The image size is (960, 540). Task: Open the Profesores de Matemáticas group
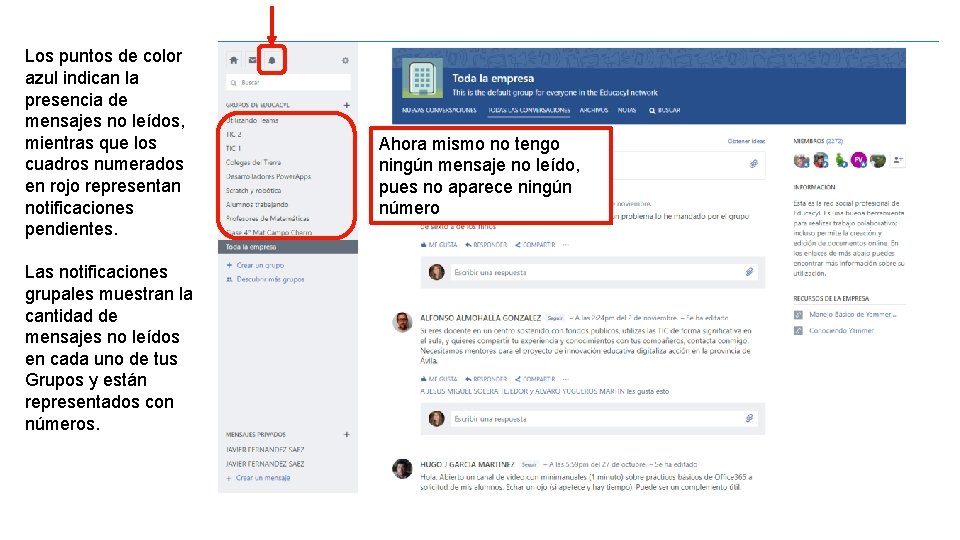267,219
